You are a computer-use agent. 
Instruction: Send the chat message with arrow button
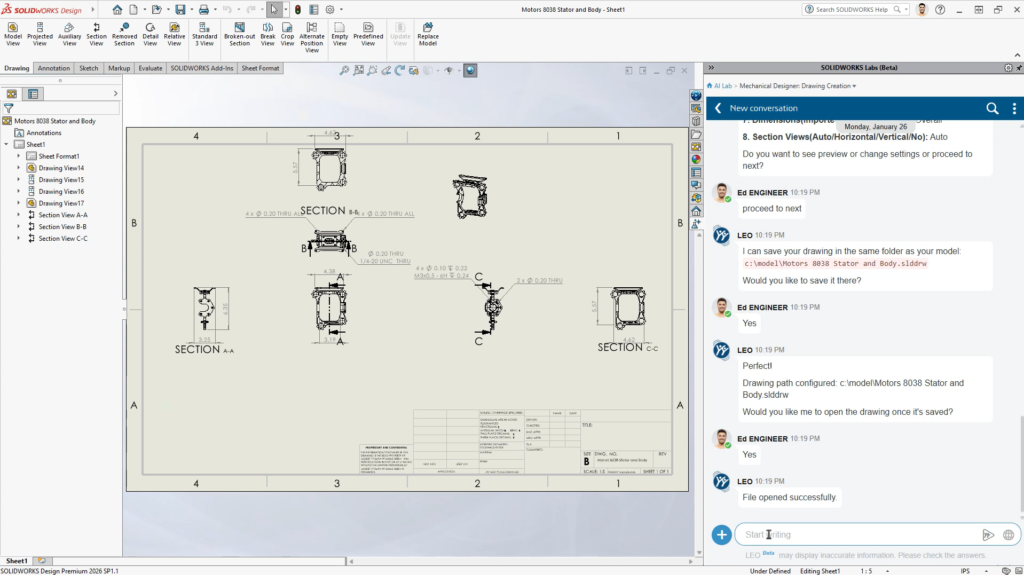point(988,535)
